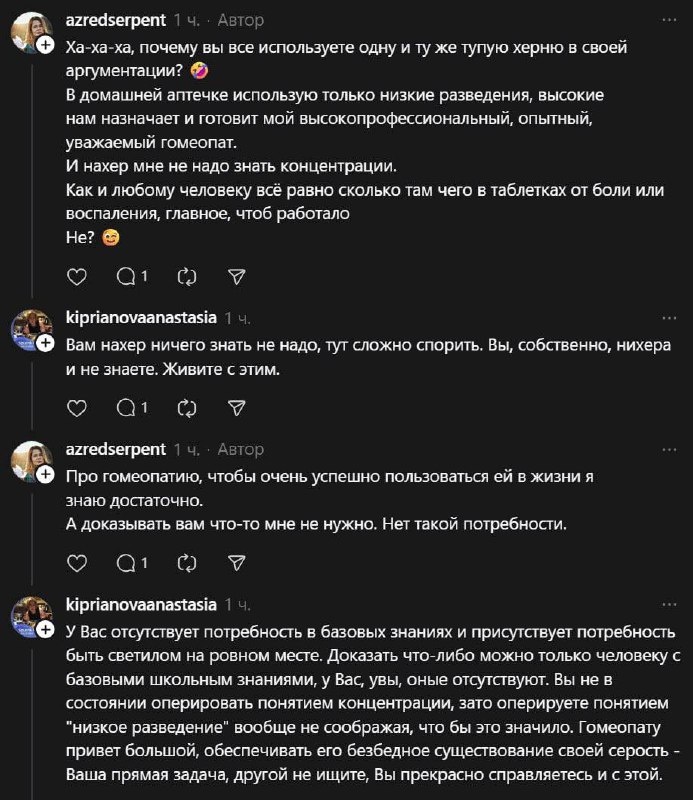Click kiprianovaanastasia's profile avatar picture

click(32, 330)
